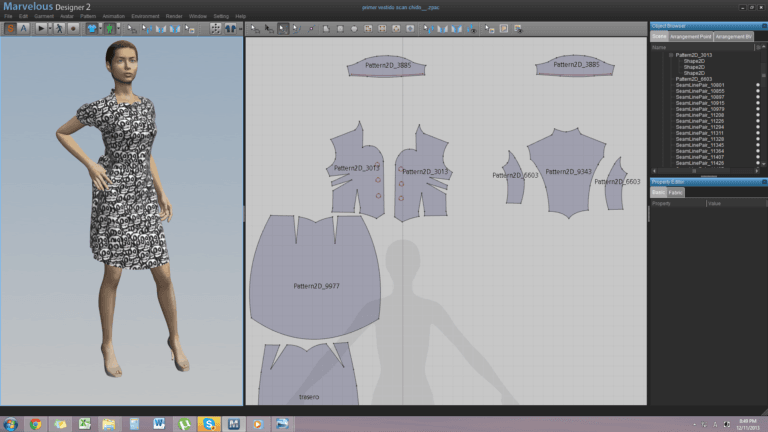Switch to the Fabric tab in Property Editor
Viewport: 768px width, 432px height.
click(676, 192)
